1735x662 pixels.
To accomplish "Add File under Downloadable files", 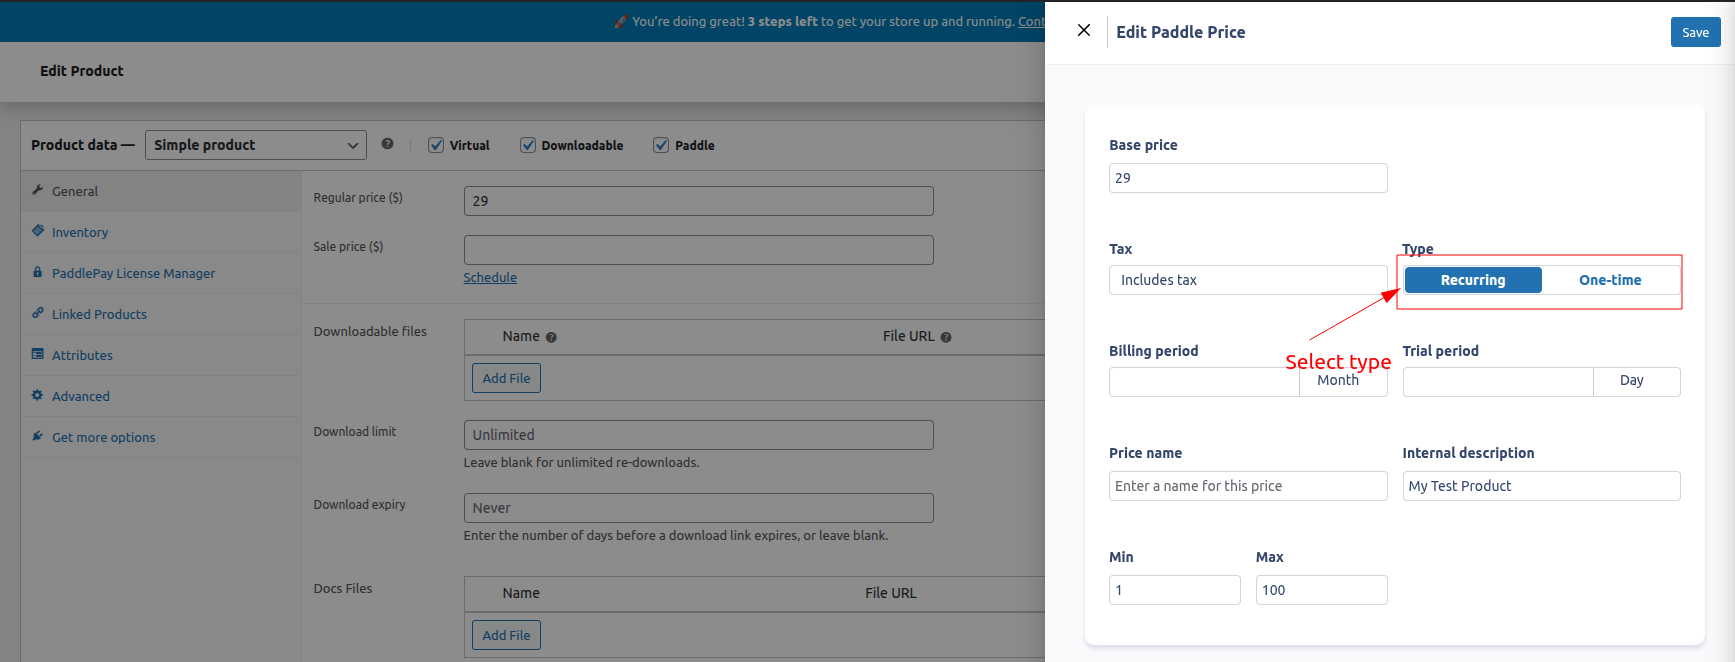I will coord(506,378).
